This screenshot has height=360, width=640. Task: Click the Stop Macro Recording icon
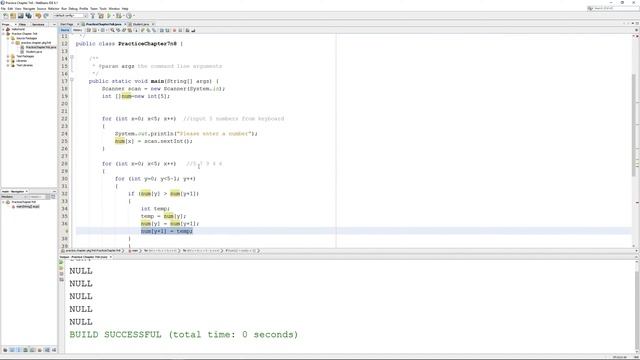click(180, 30)
